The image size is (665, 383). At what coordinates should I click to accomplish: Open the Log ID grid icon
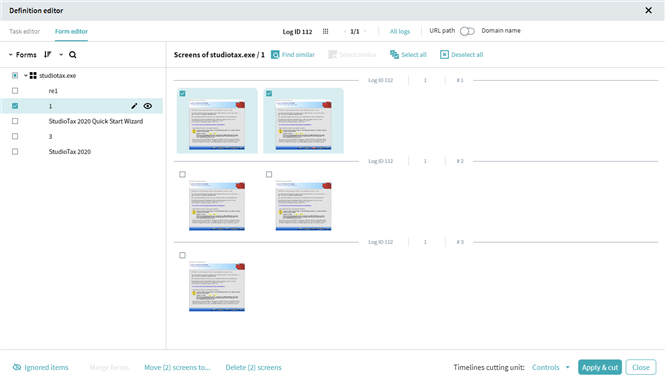pyautogui.click(x=325, y=31)
